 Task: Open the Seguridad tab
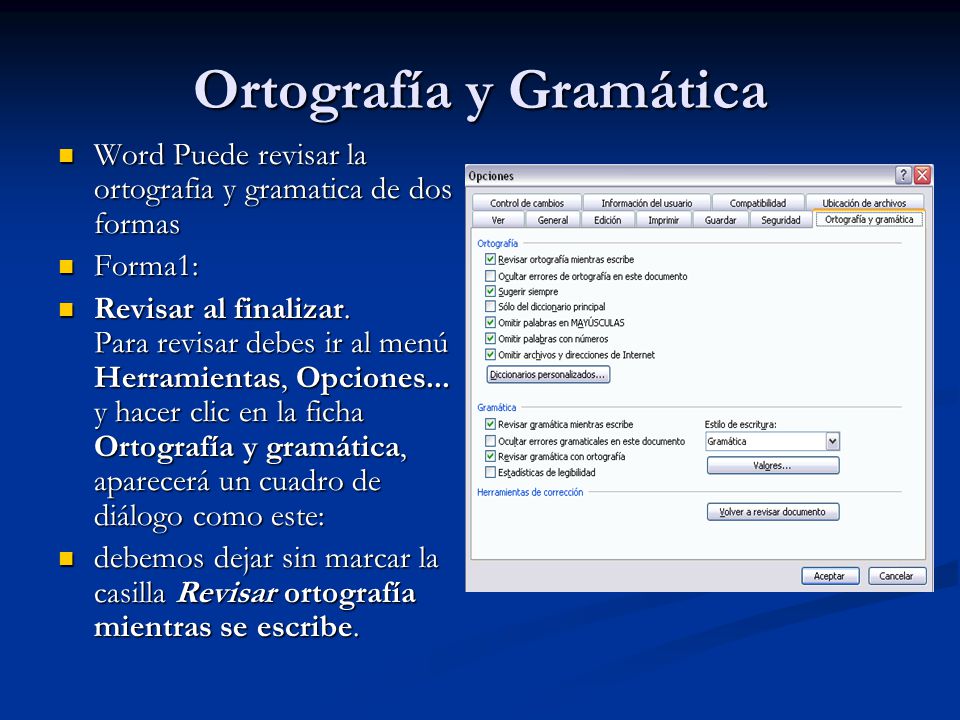[781, 220]
